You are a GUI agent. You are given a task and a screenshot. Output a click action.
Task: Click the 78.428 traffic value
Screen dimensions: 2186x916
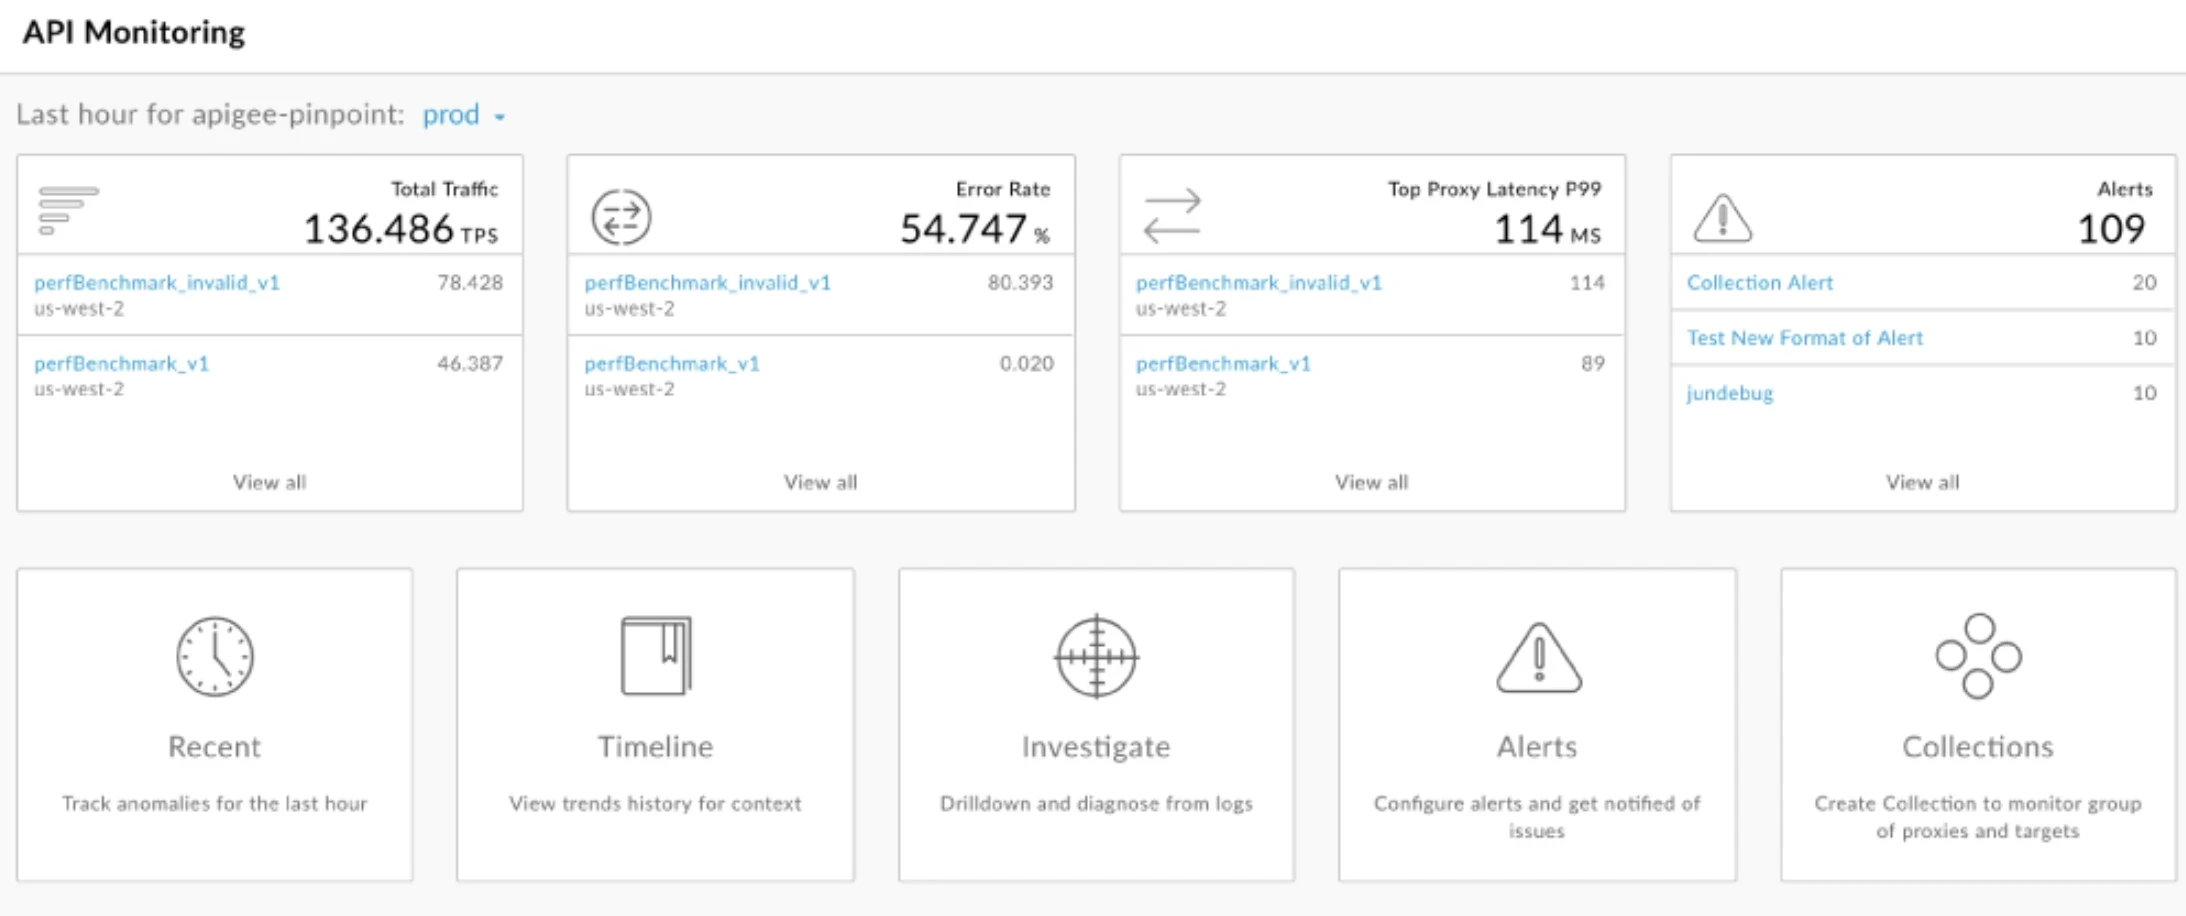click(470, 283)
